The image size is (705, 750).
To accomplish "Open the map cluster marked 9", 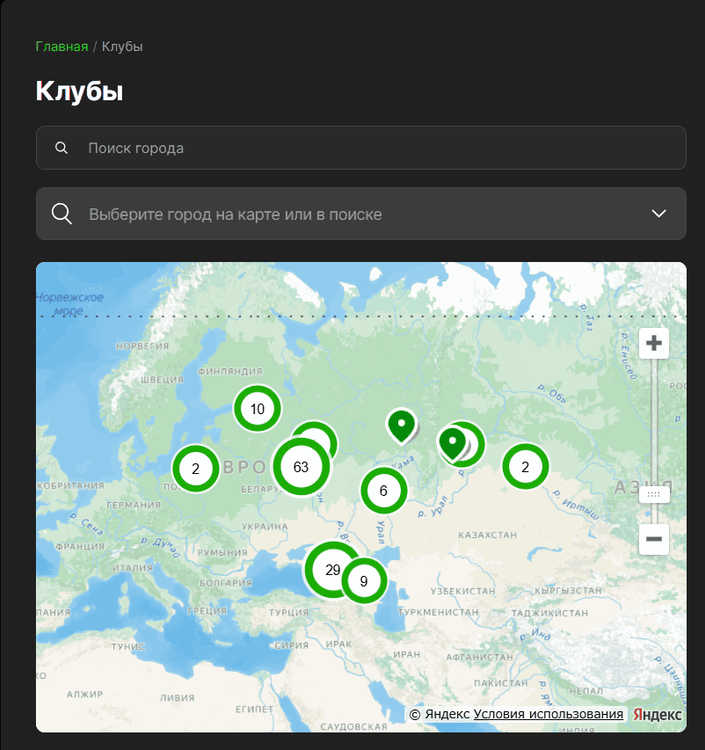I will coord(364,581).
